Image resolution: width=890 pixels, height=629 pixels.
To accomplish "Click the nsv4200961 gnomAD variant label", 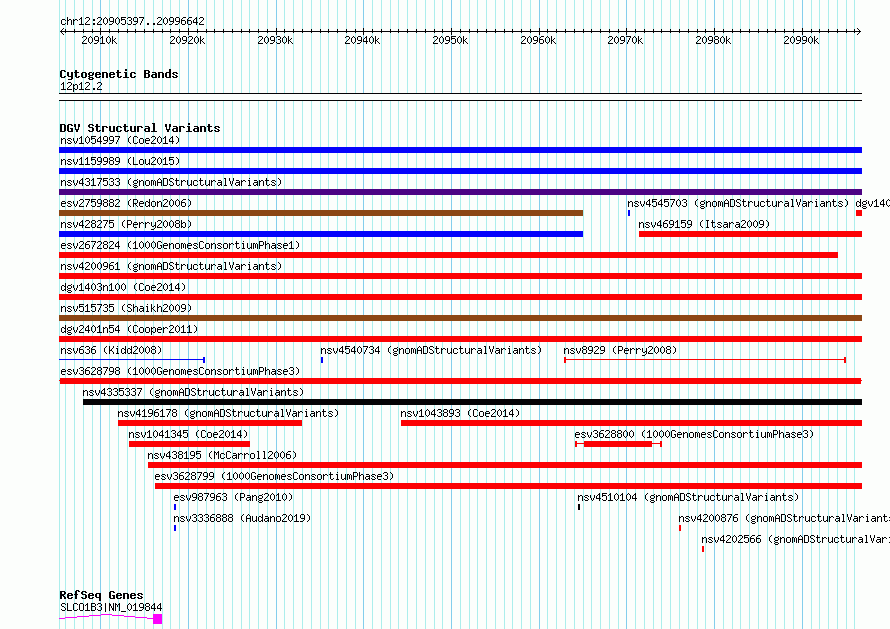I will pos(171,266).
